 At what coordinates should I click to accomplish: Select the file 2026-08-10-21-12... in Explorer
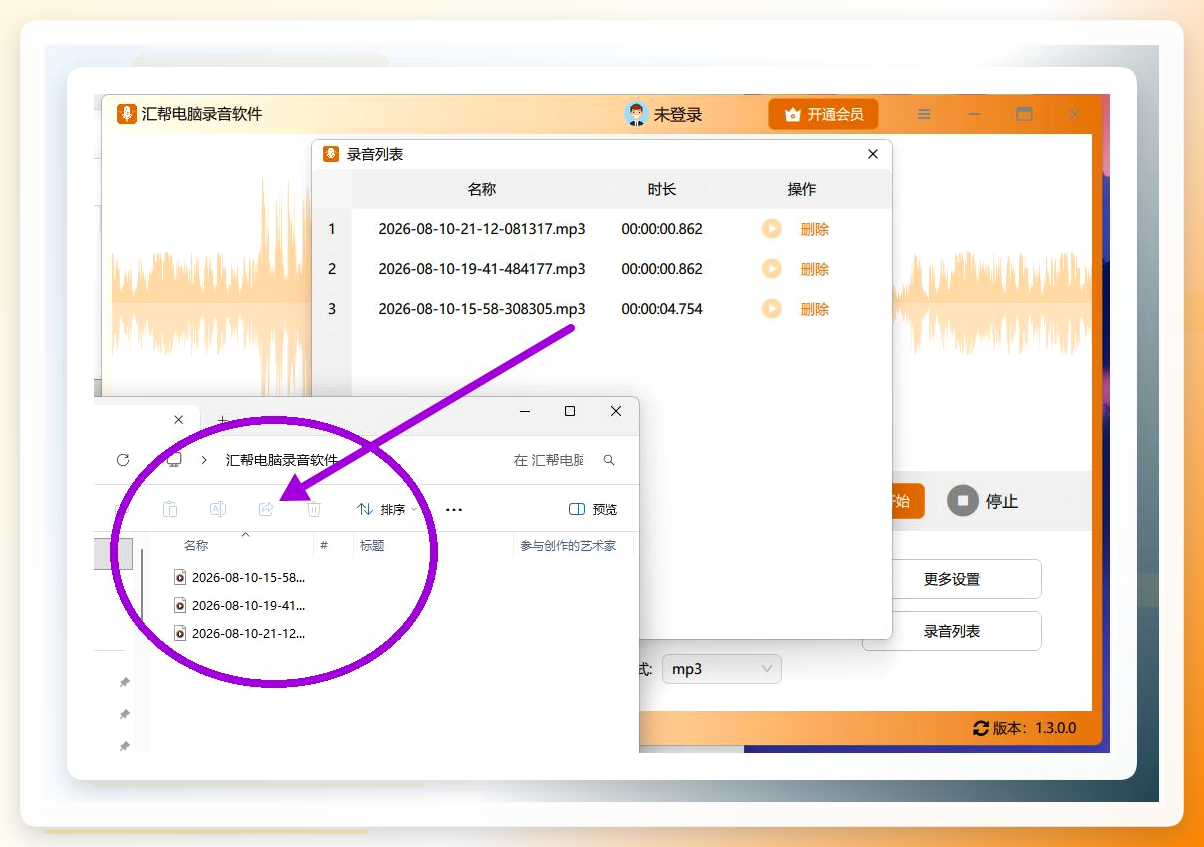coord(248,633)
